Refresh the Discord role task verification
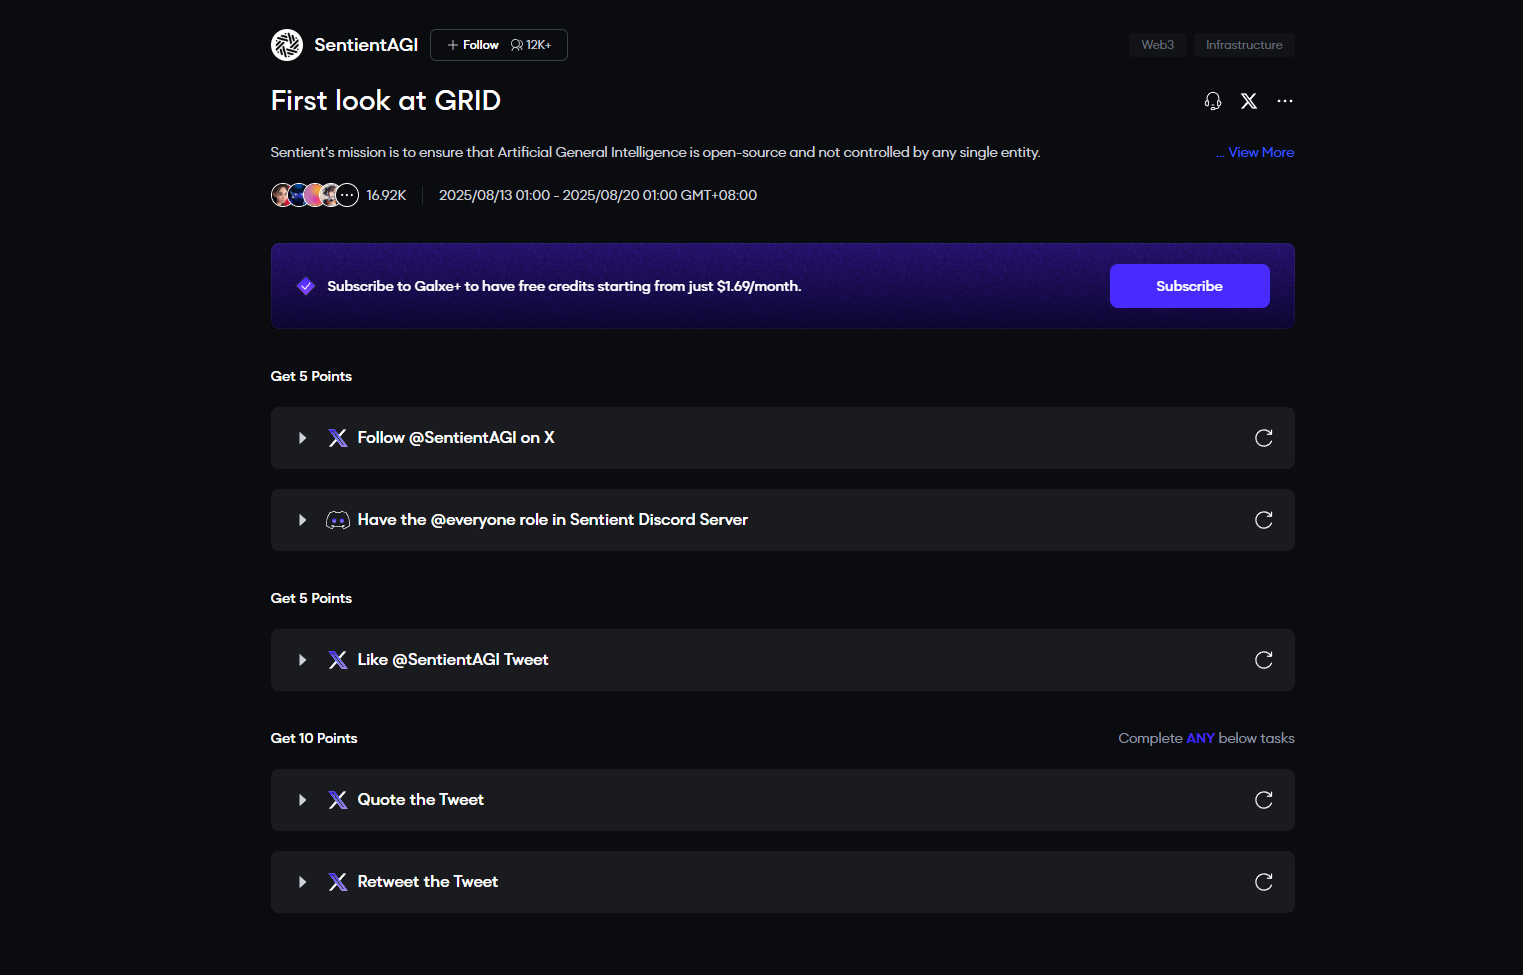The image size is (1523, 975). pyautogui.click(x=1264, y=520)
